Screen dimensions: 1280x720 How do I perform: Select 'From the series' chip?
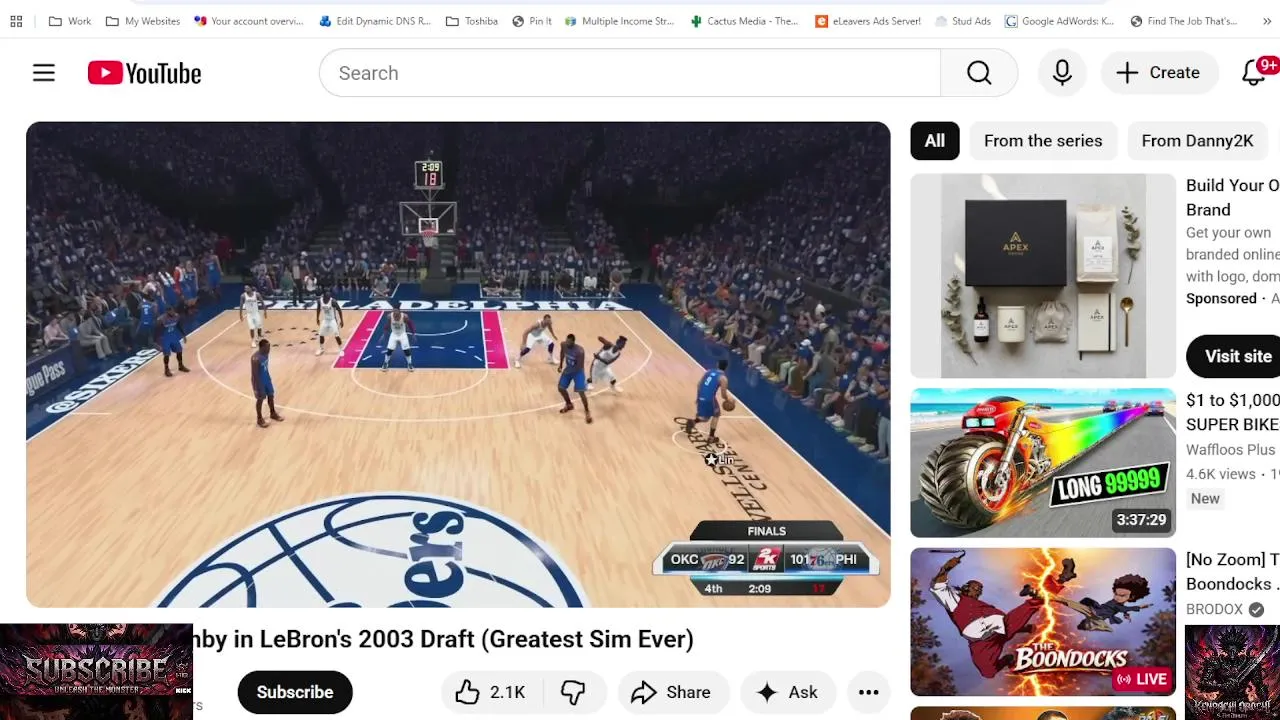coord(1043,141)
